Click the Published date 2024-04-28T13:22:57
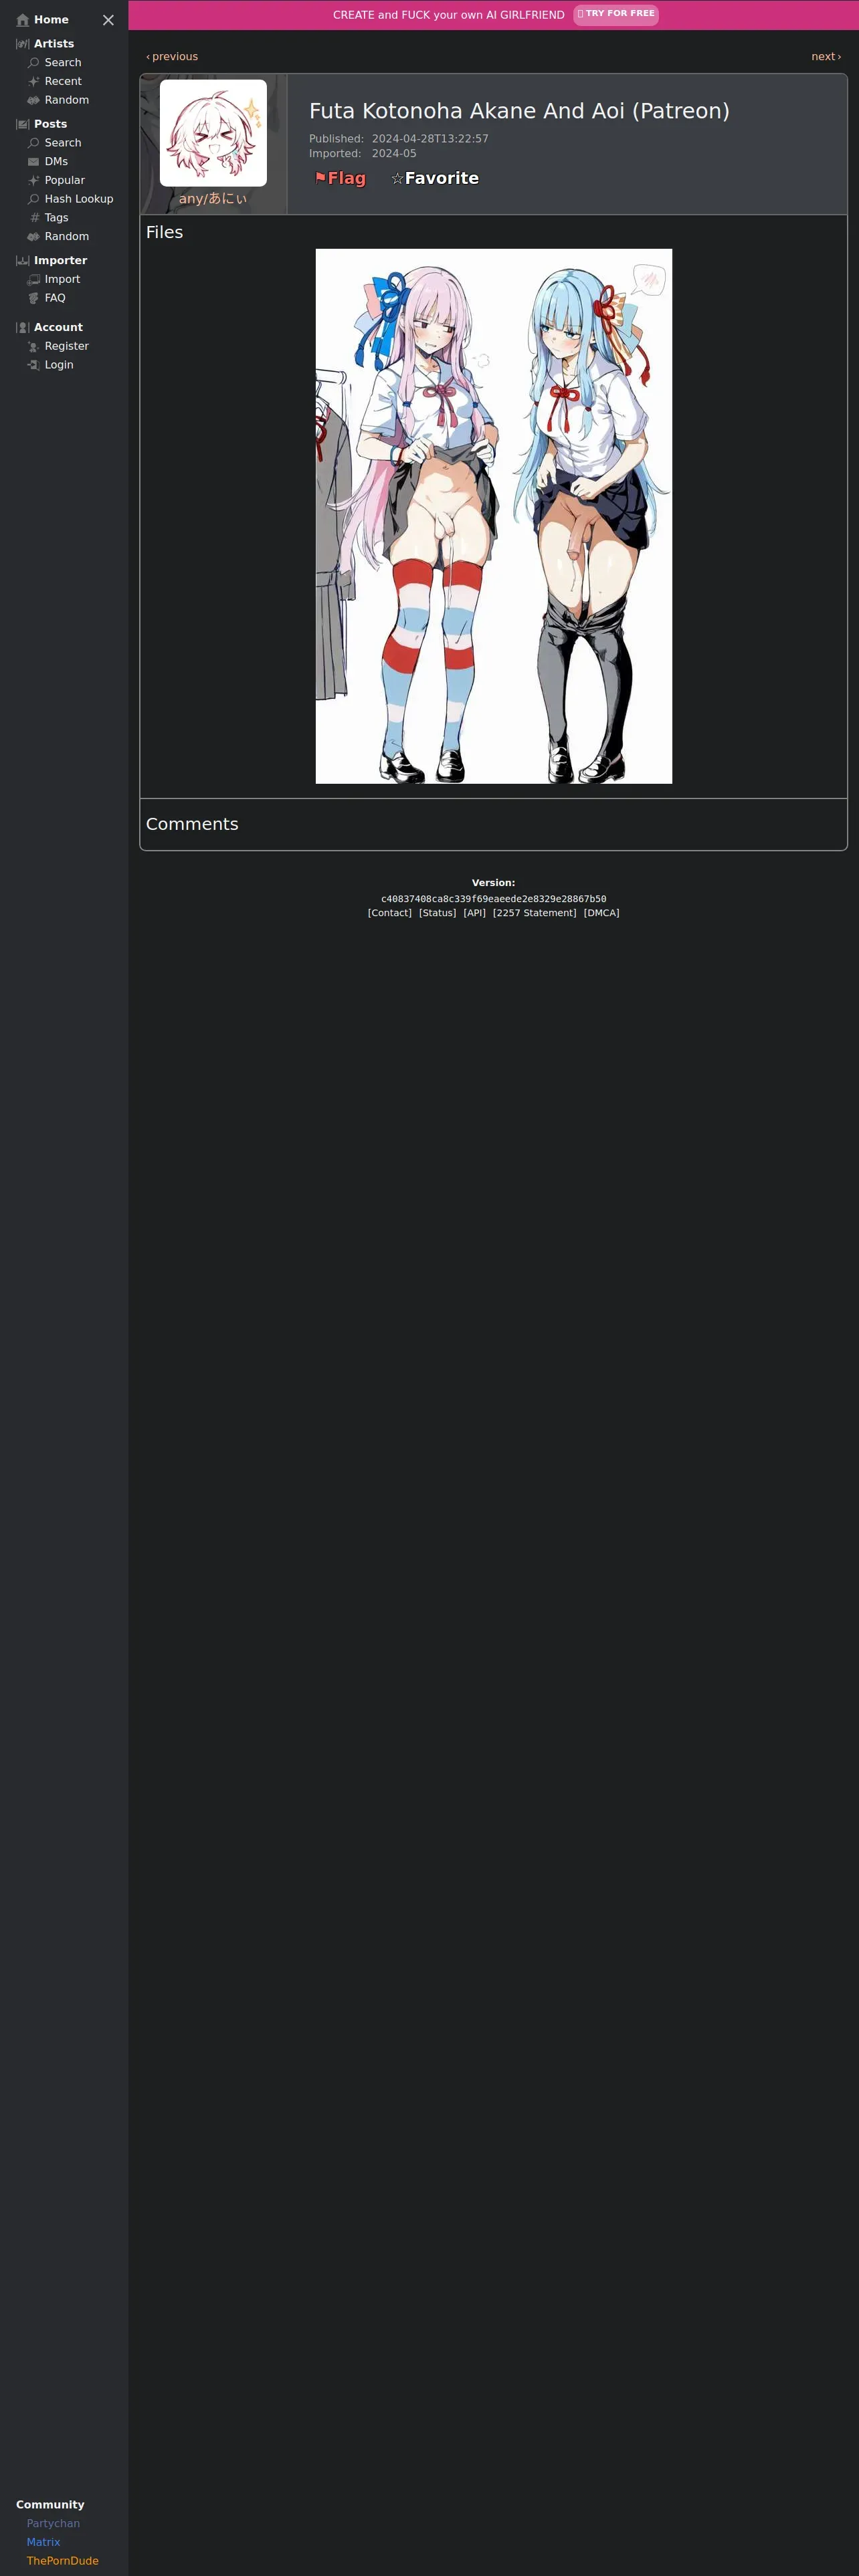859x2576 pixels. [430, 139]
